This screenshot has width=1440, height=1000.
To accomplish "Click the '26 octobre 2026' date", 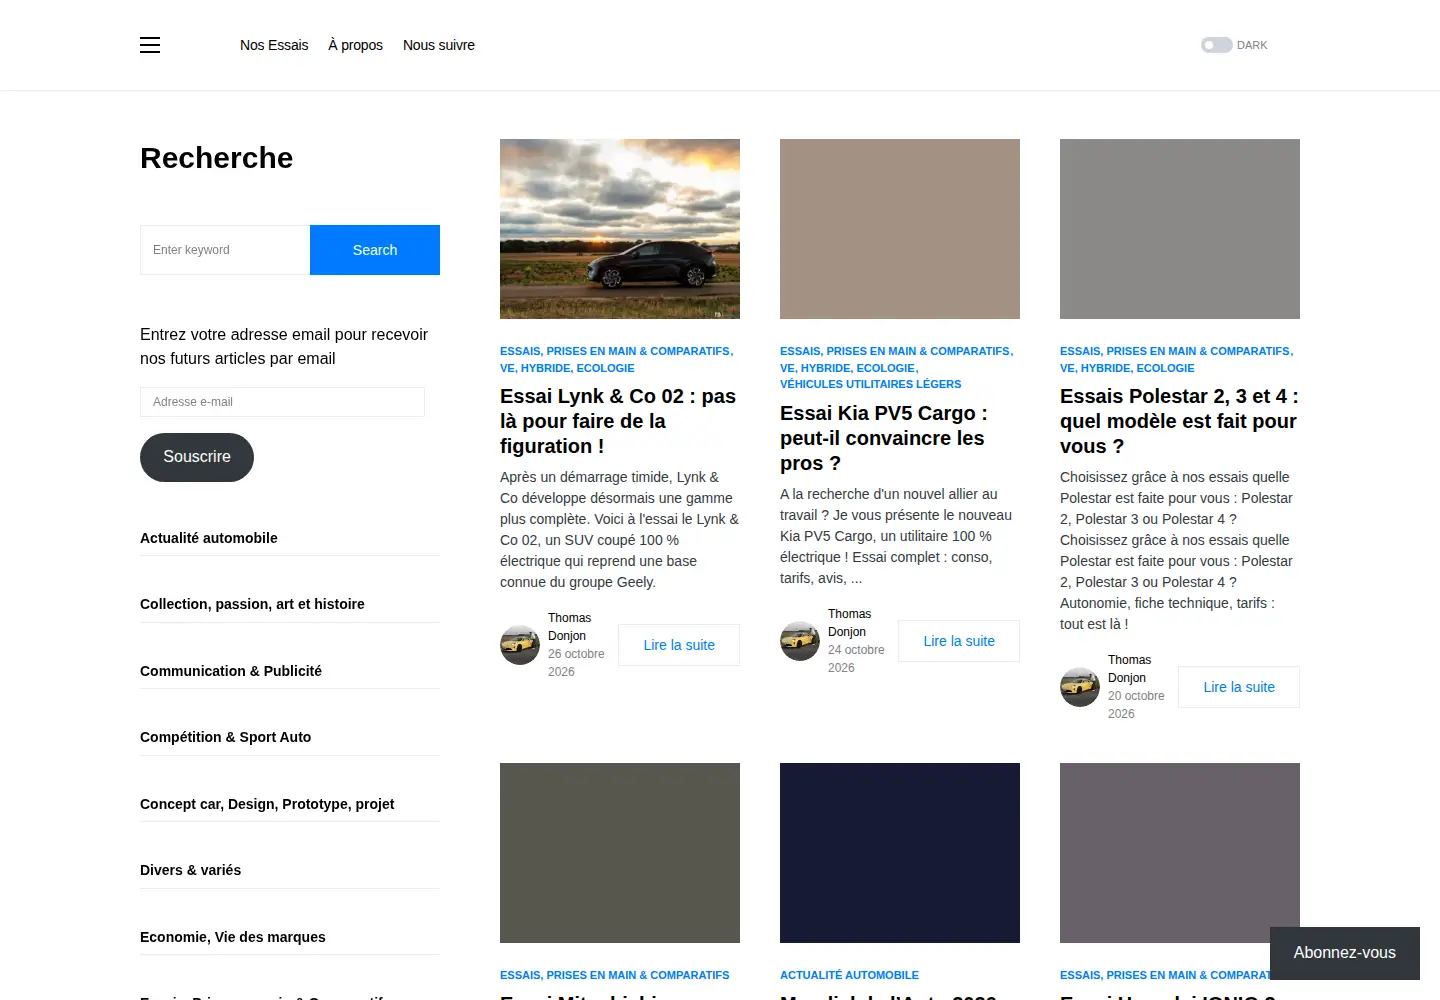I will click(x=576, y=663).
